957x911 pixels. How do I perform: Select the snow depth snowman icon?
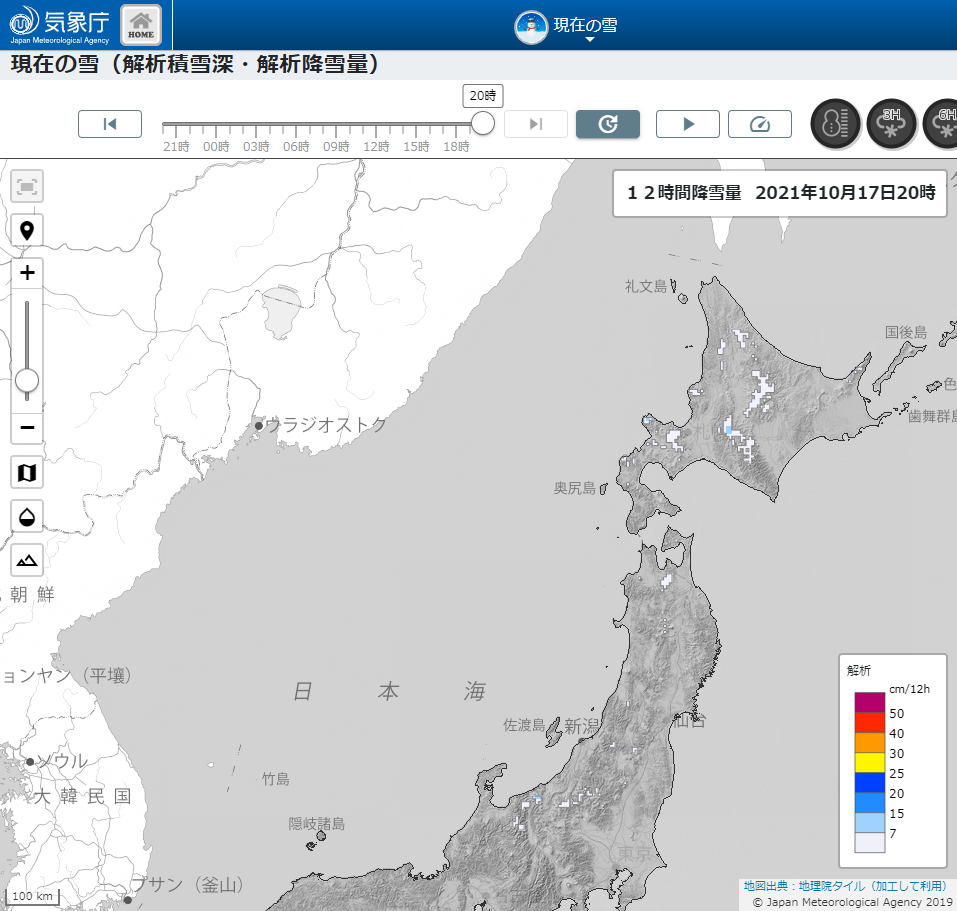click(x=835, y=124)
